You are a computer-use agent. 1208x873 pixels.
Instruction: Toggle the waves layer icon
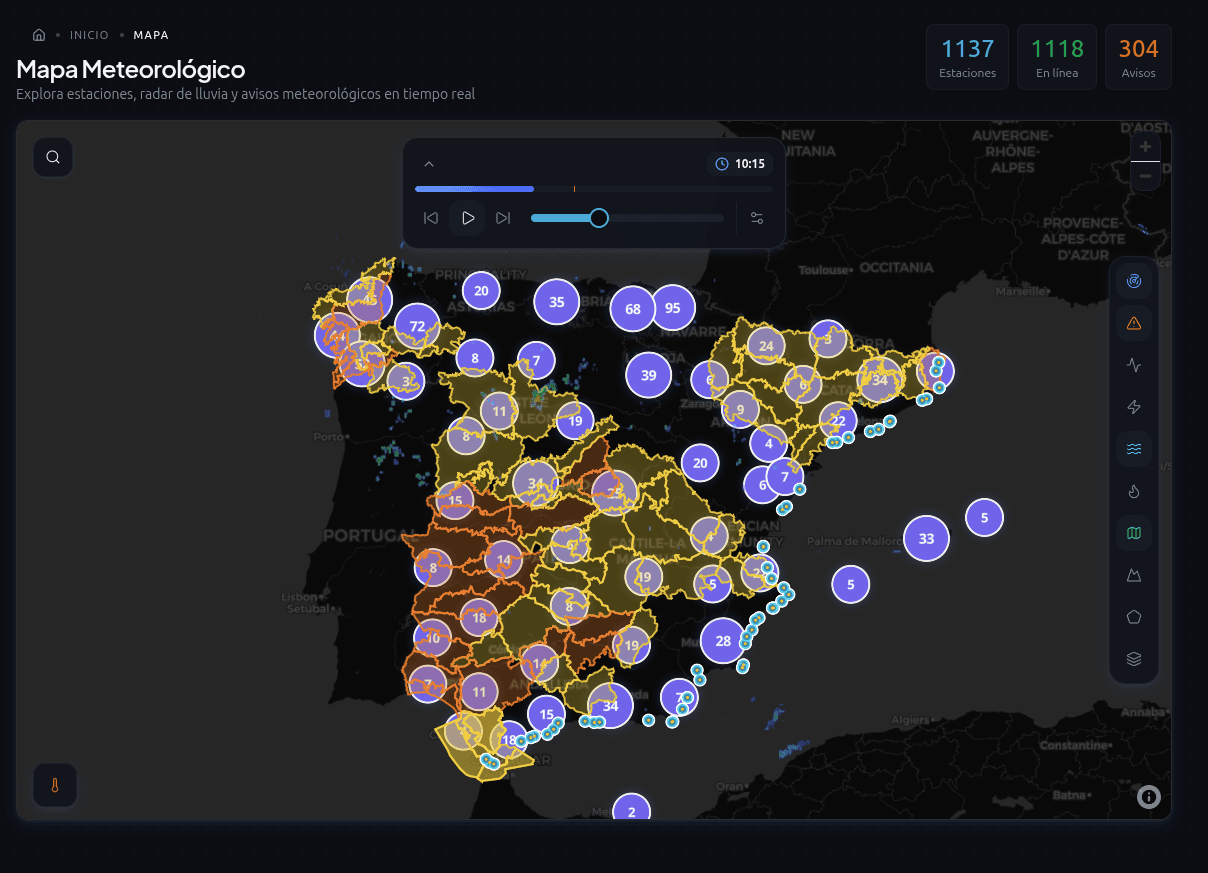click(1134, 449)
